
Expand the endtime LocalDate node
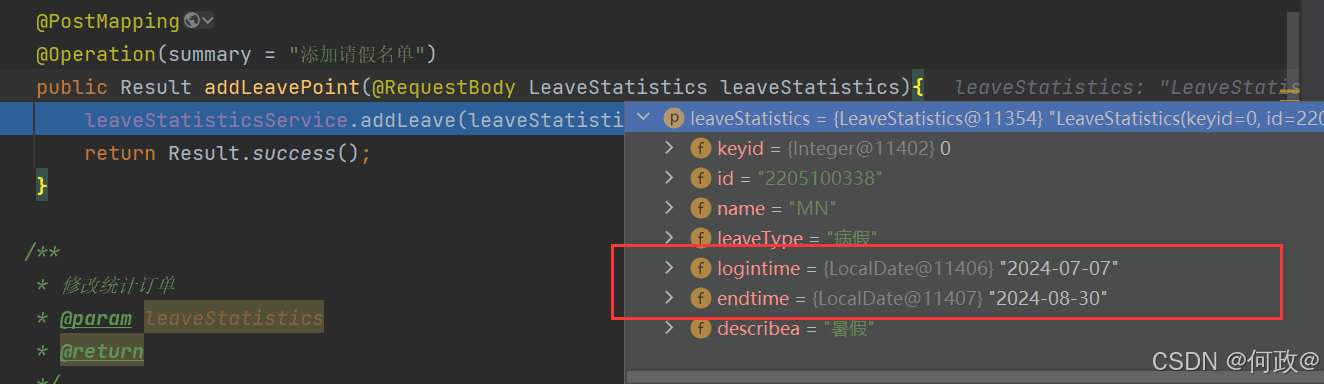pos(670,298)
